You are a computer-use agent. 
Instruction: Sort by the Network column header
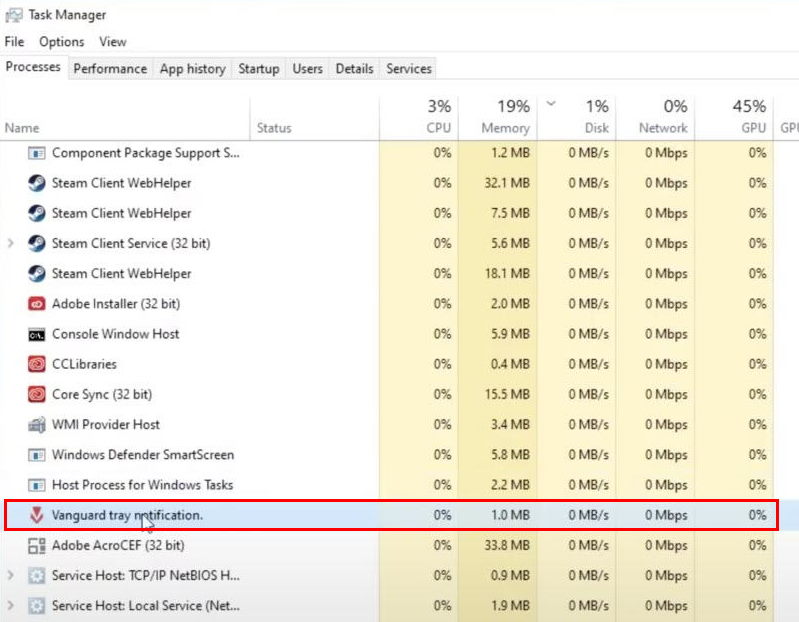655,118
